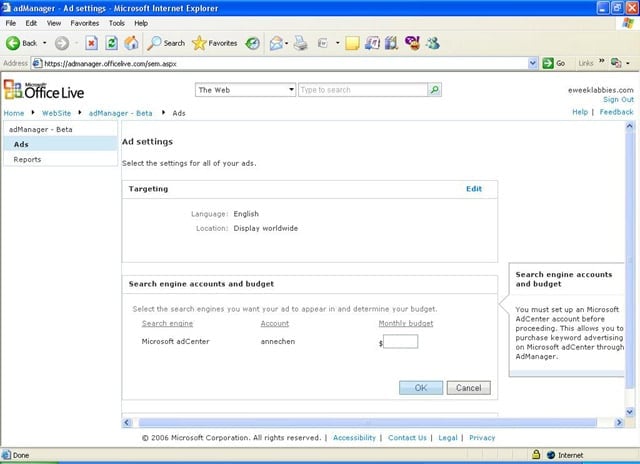Click the padlock security icon in status bar

536,454
